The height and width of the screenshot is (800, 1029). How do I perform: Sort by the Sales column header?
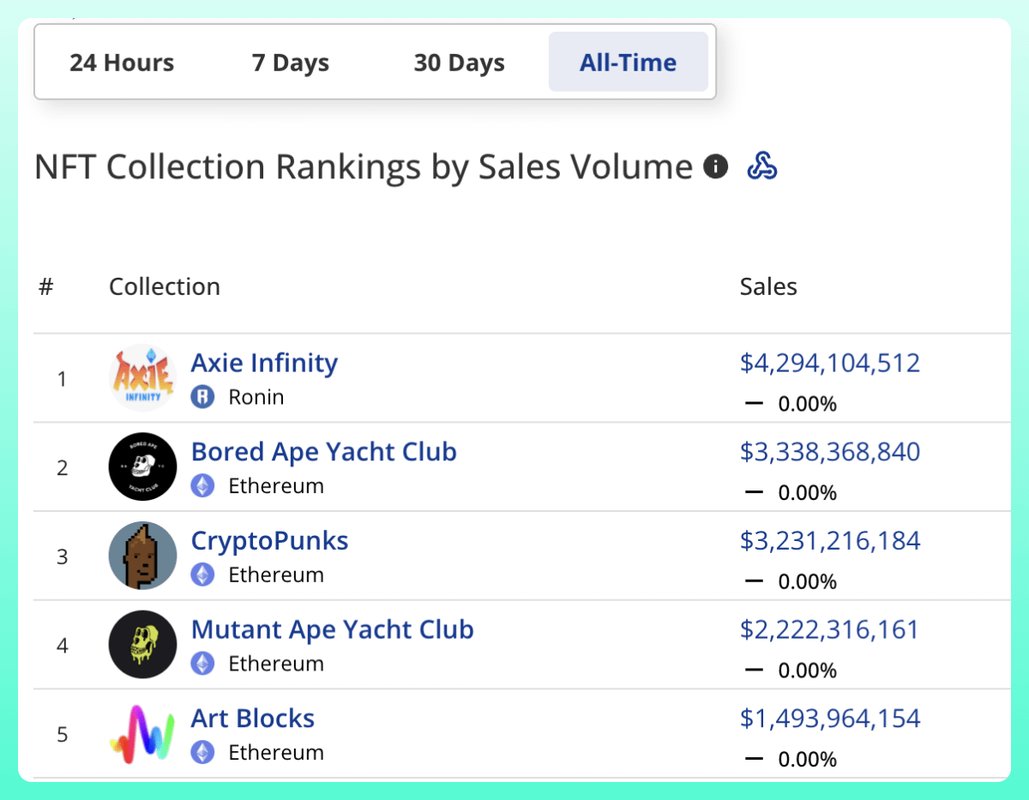[768, 287]
